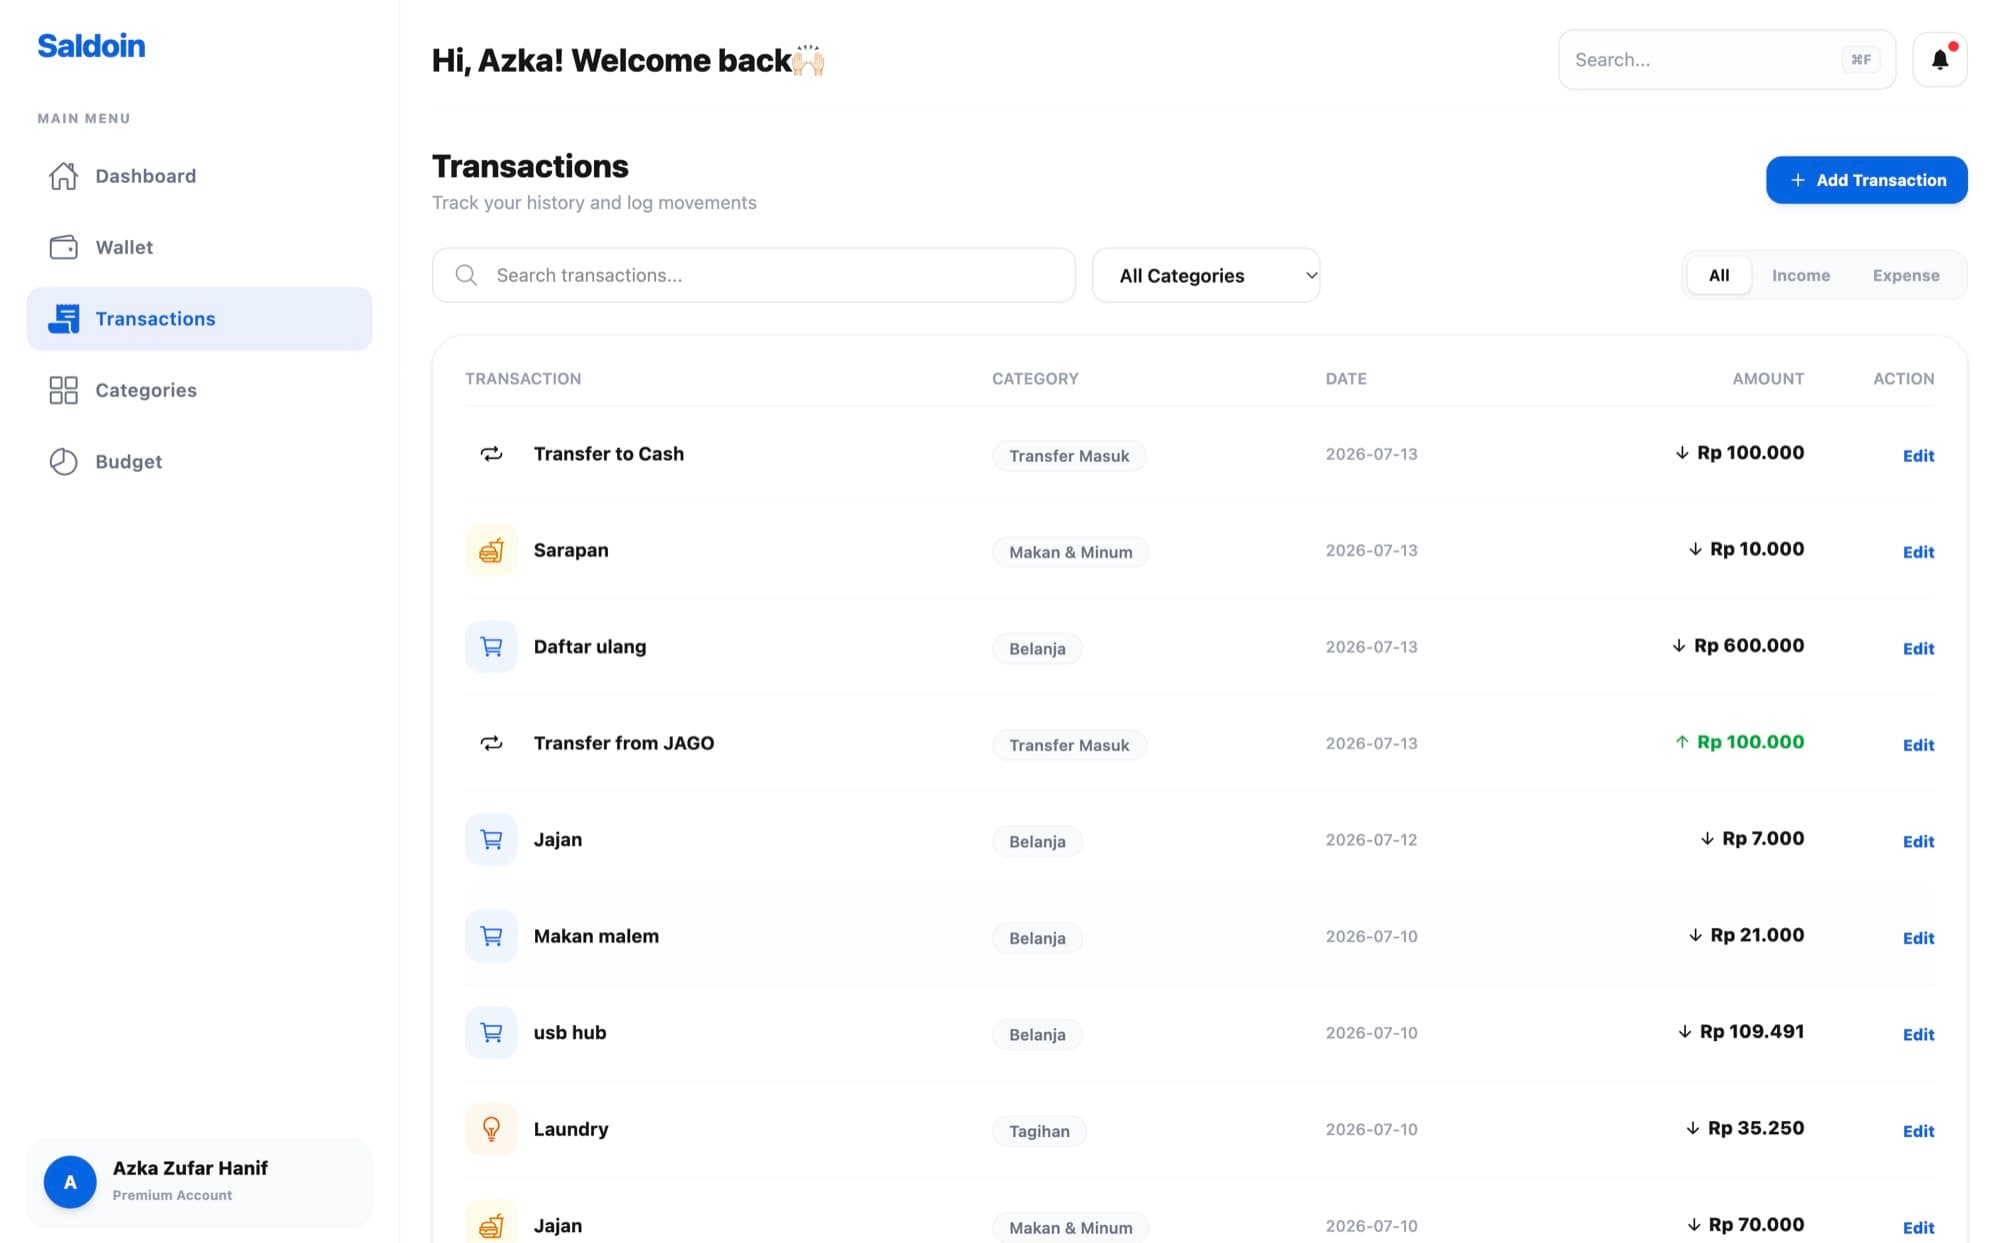Edit the Transfer to Cash transaction
This screenshot has width=2000, height=1243.
click(1918, 456)
